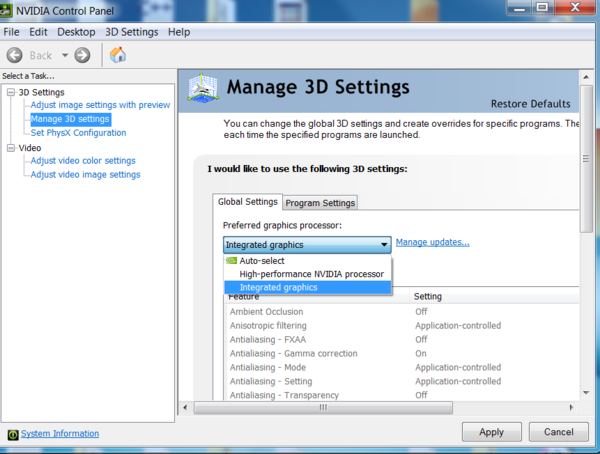600x454 pixels.
Task: Click the Manage 3D Settings header icon
Action: [x=203, y=88]
